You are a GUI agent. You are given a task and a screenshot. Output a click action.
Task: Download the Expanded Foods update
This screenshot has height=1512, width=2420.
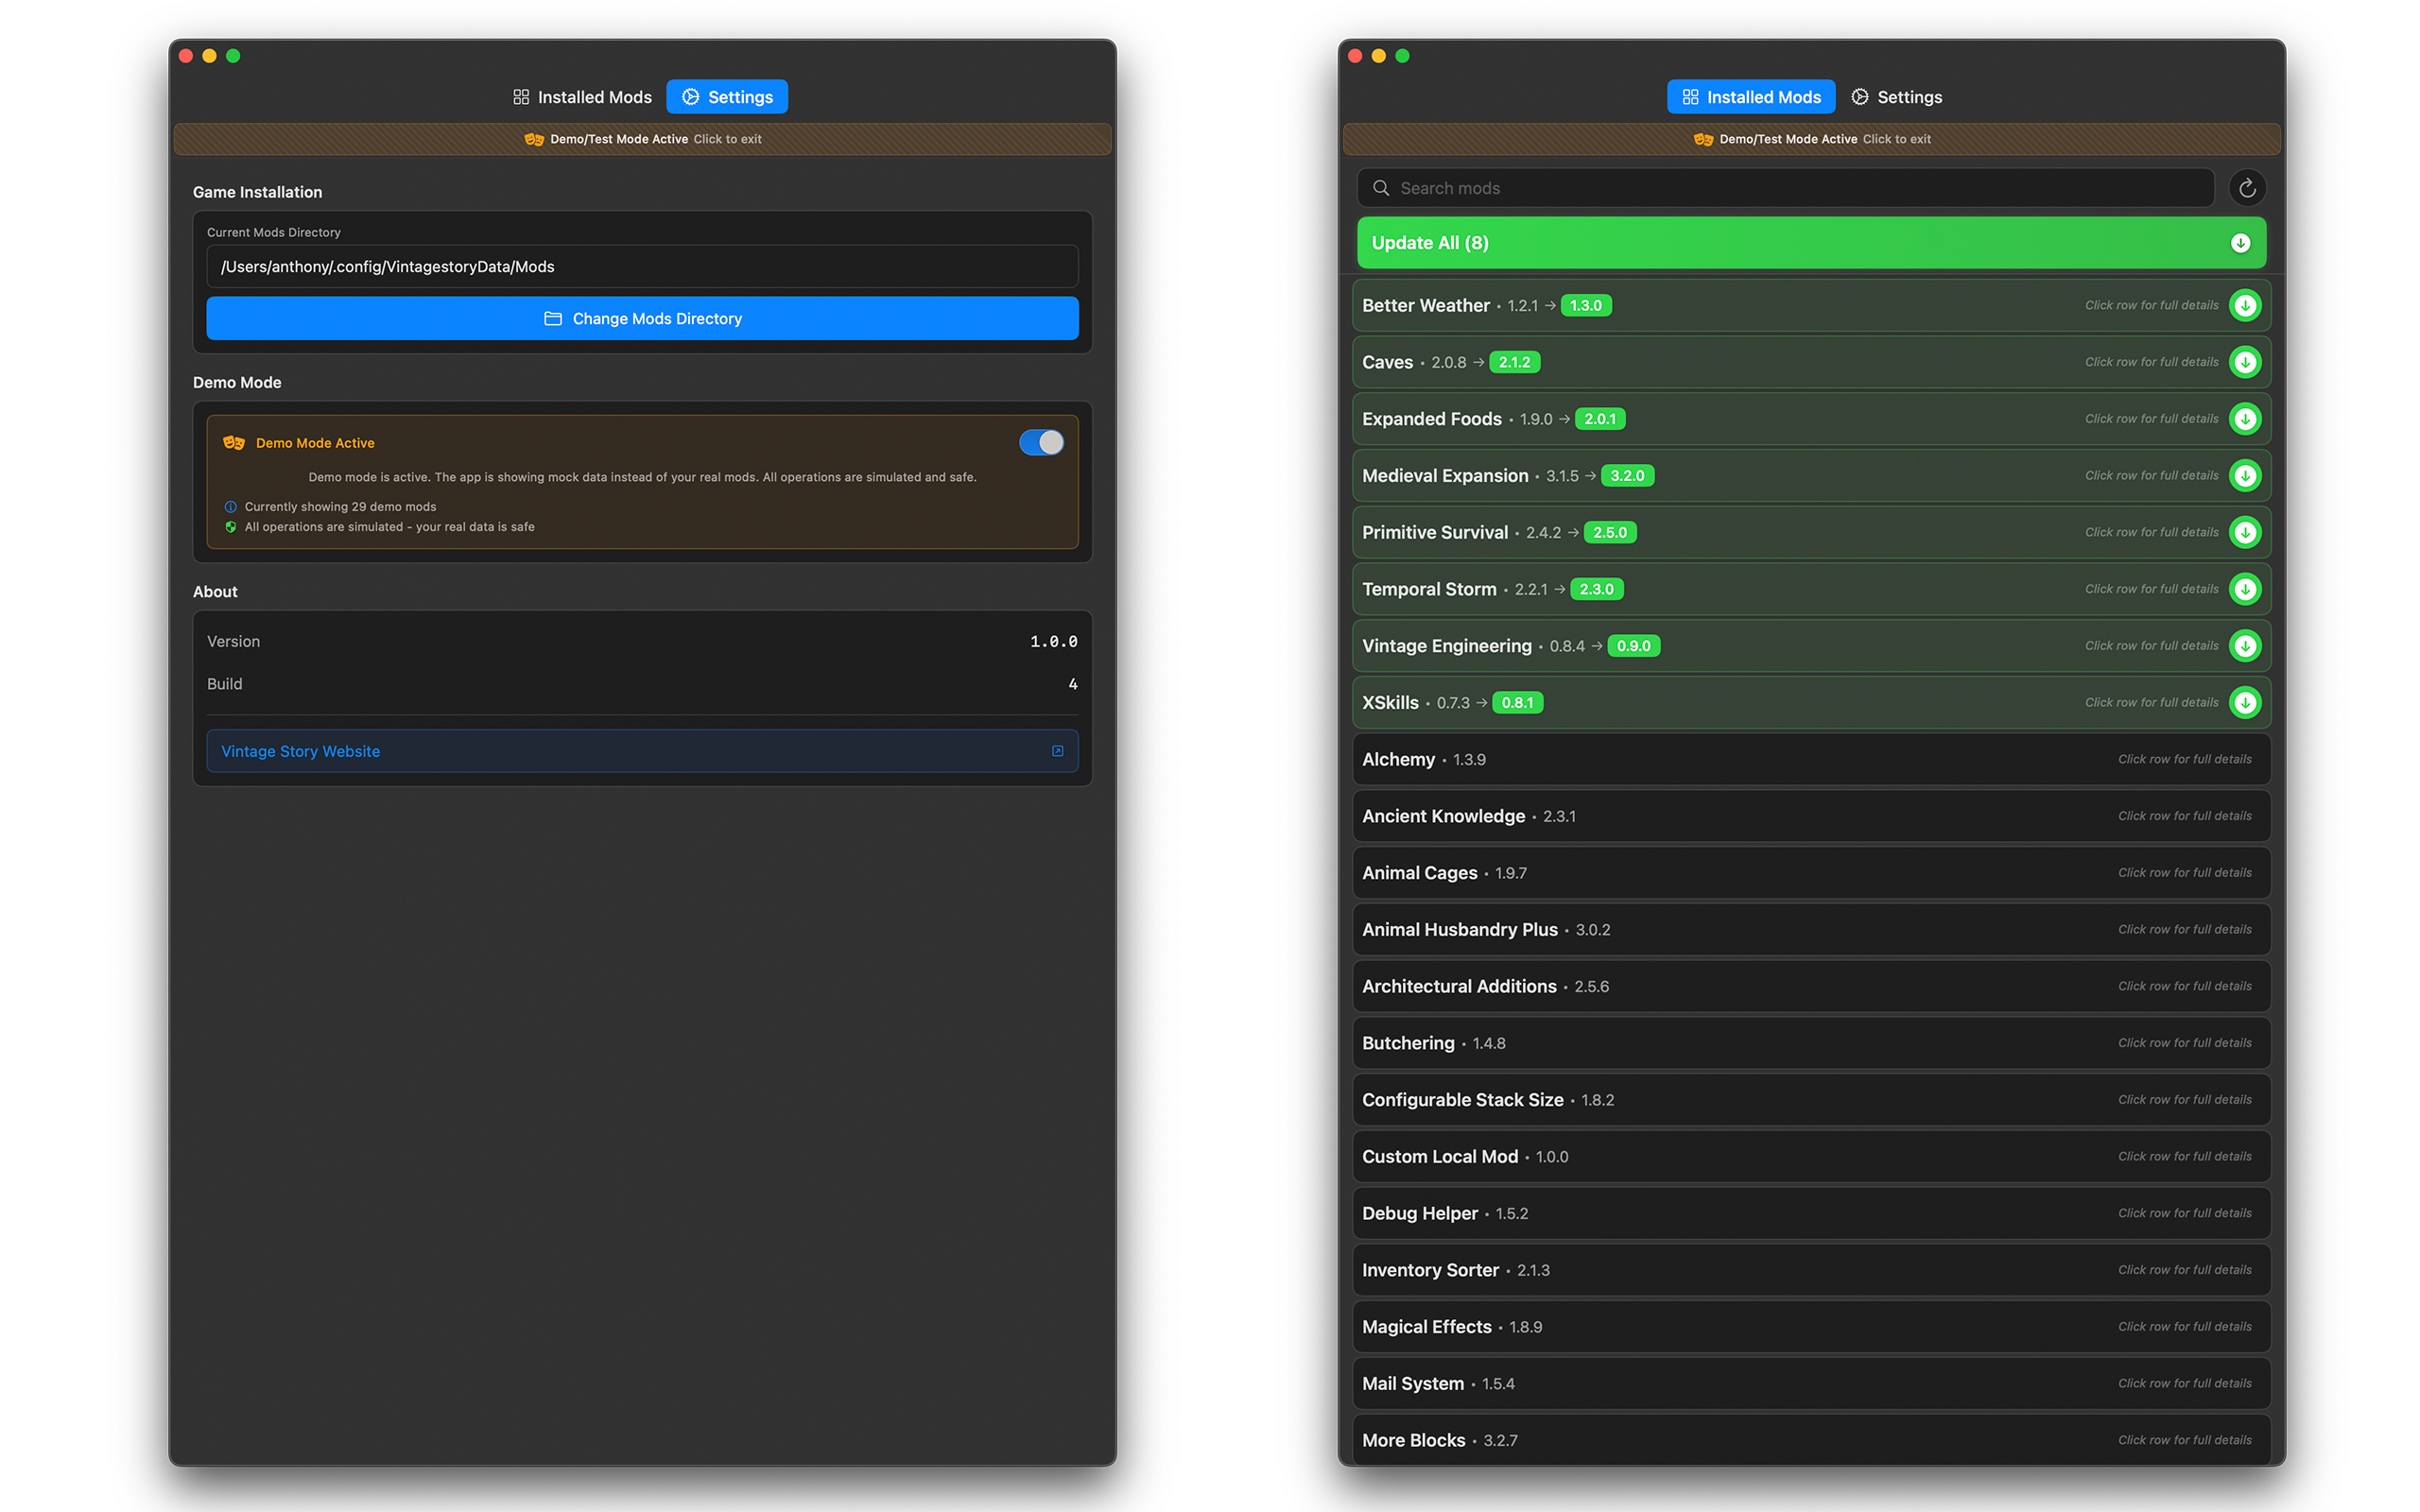2244,419
